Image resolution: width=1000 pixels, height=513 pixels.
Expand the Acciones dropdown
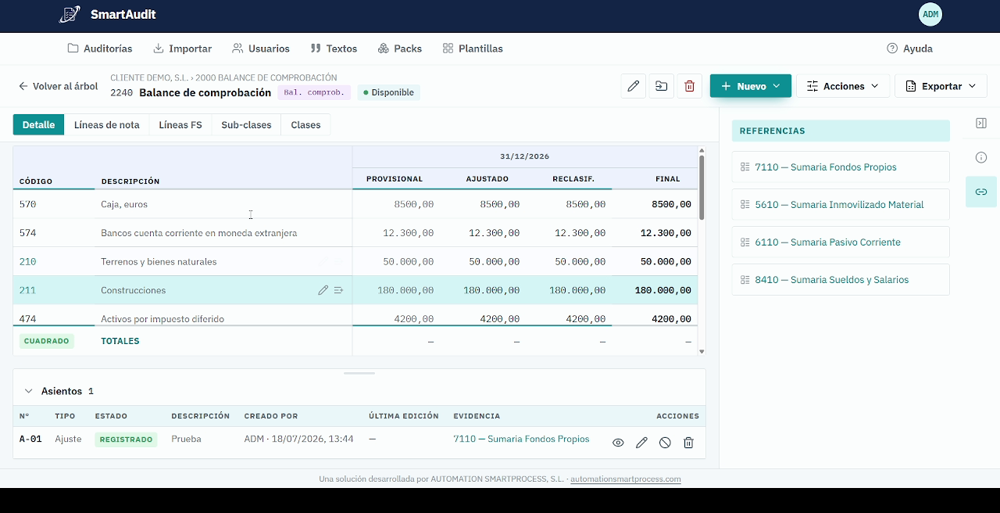pyautogui.click(x=842, y=86)
